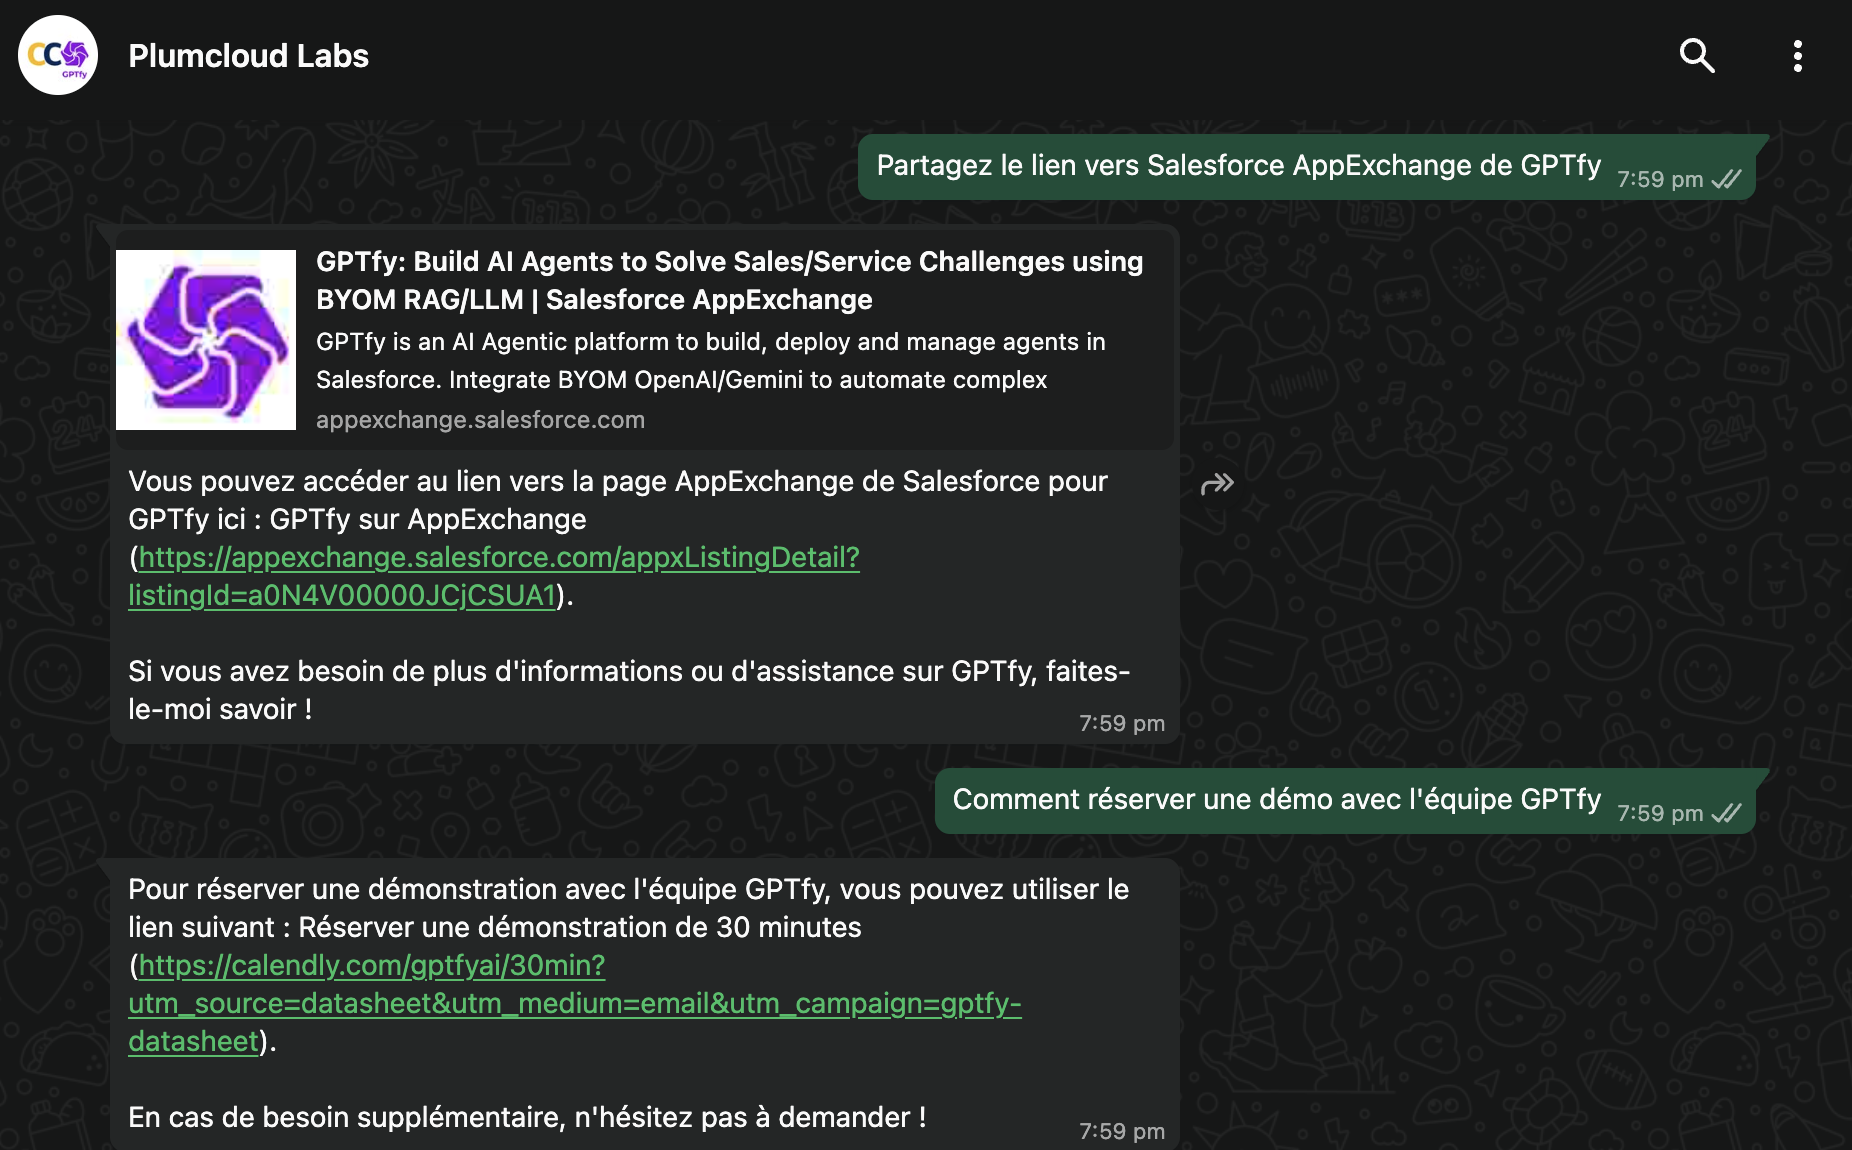The height and width of the screenshot is (1150, 1852).
Task: Click the "En cas de besoin supplémentaire" line
Action: point(527,1117)
